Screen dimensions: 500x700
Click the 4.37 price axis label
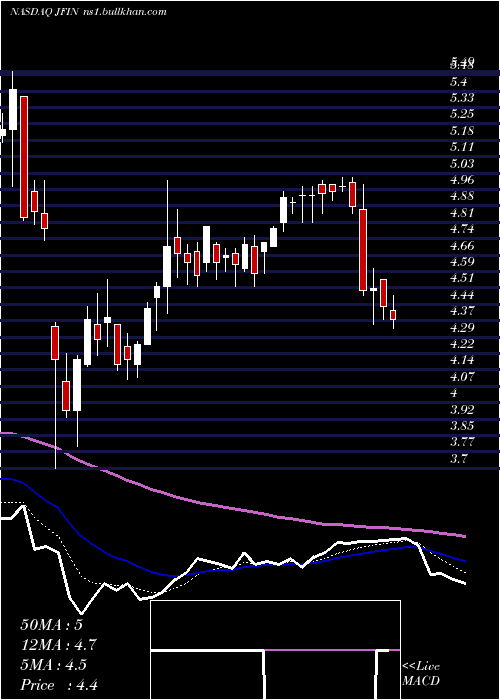pyautogui.click(x=462, y=311)
